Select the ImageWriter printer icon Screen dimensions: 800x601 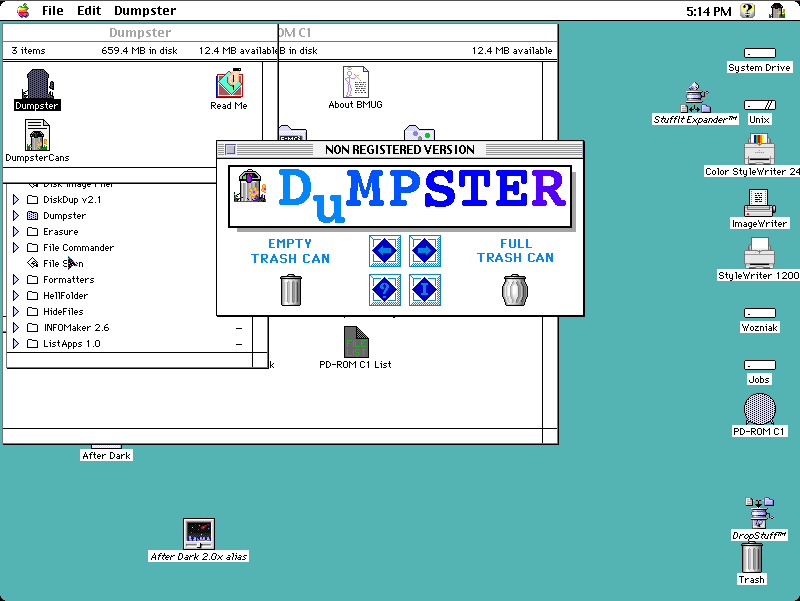[x=759, y=203]
